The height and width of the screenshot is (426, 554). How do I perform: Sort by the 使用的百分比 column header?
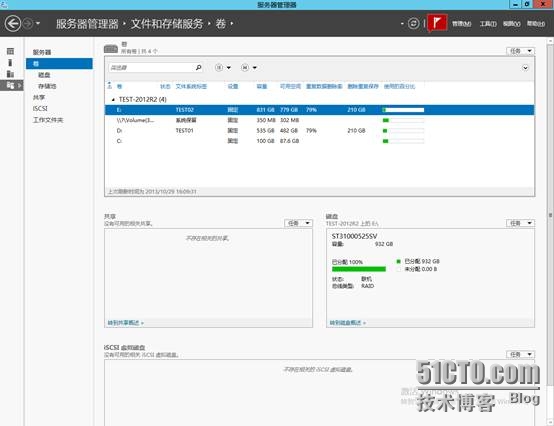point(399,87)
